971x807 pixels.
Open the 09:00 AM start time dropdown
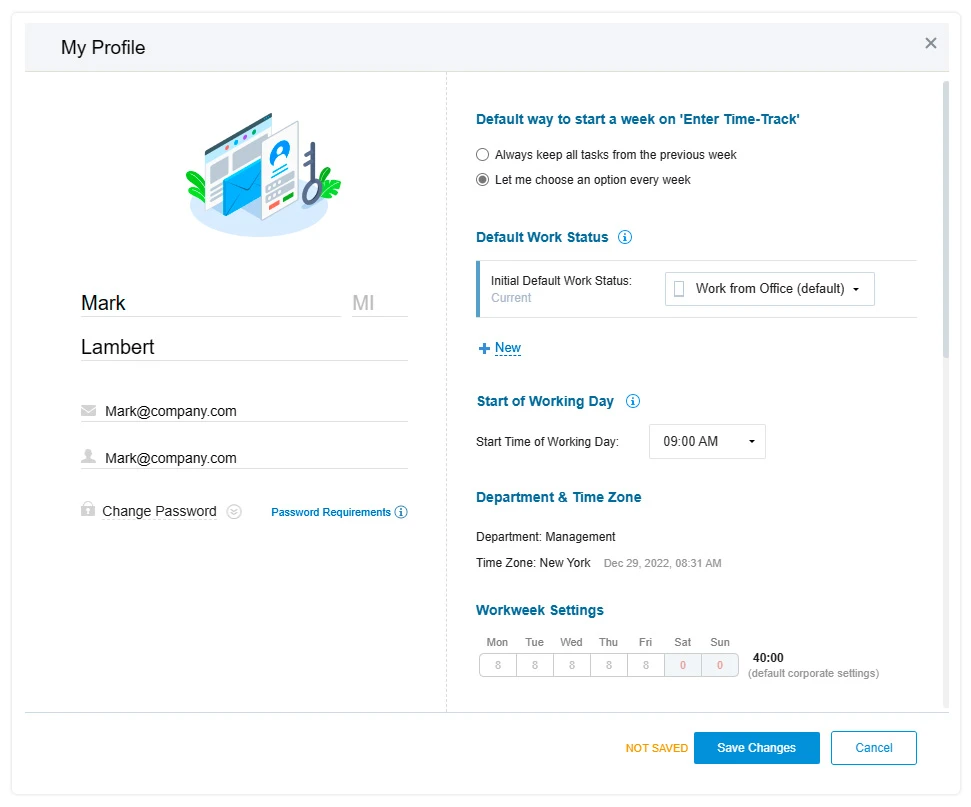tap(707, 442)
